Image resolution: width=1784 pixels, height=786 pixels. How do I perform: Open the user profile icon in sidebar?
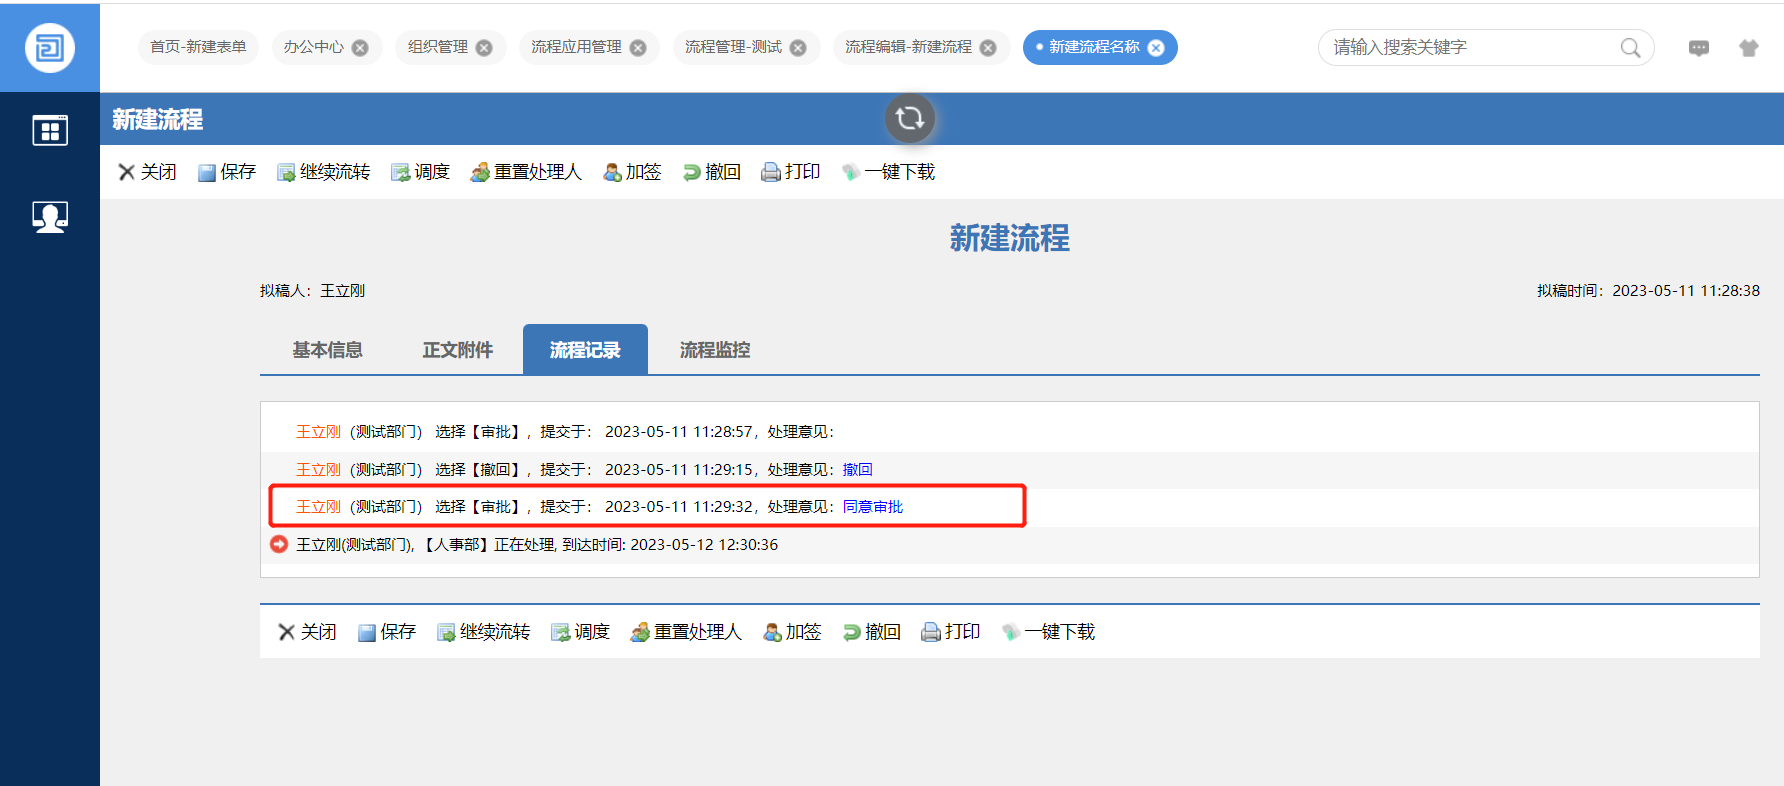pos(50,217)
